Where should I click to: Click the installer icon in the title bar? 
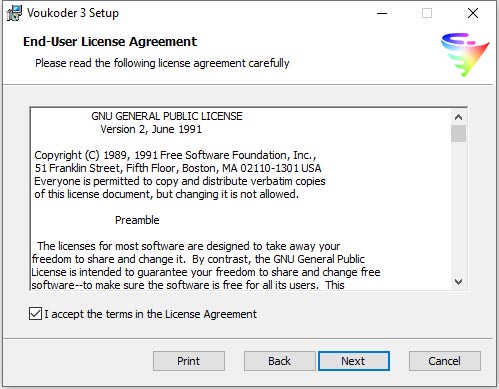click(14, 13)
